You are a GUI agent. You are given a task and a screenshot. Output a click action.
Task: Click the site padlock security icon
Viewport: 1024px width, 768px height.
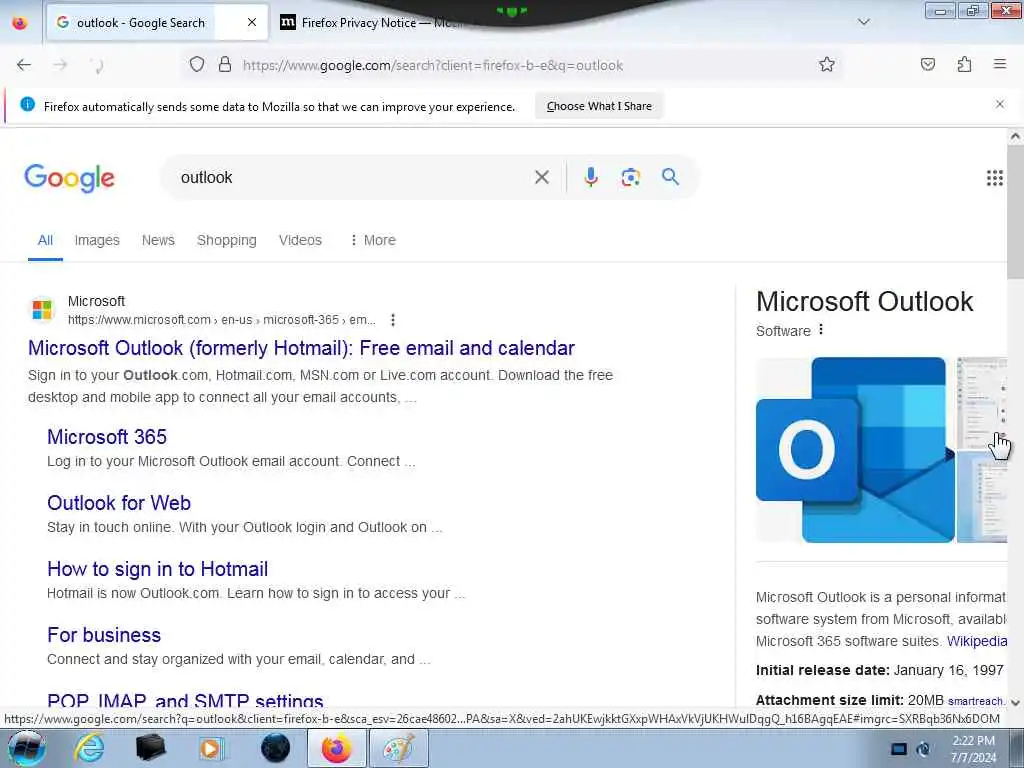coord(225,65)
